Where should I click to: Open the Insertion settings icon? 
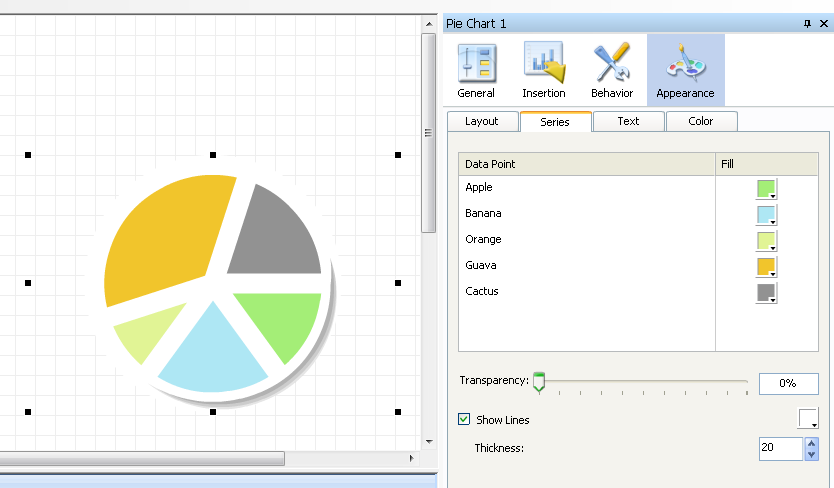[x=543, y=70]
